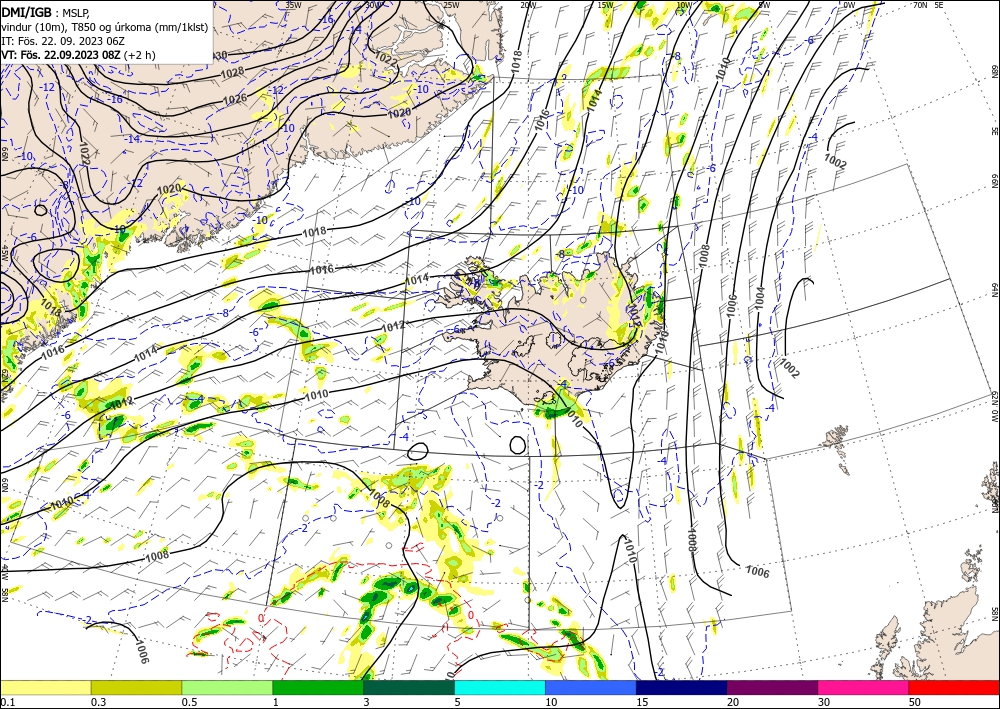Viewport: 1000px width, 709px height.
Task: Select the cyan 5–10 legend swatch
Action: pos(500,687)
